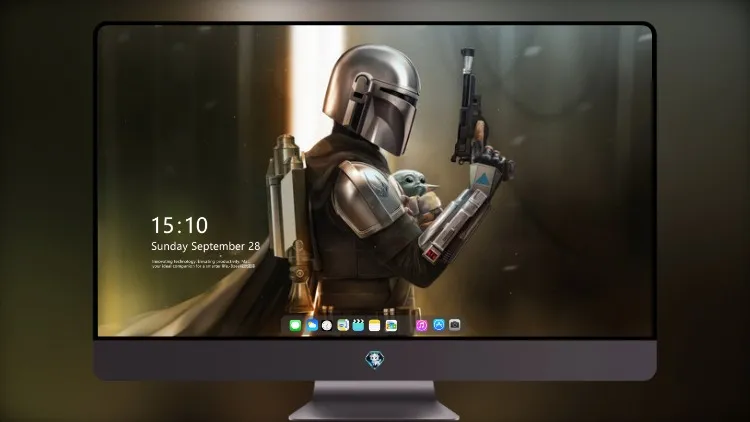Open the green Messages app in the dock

(295, 325)
